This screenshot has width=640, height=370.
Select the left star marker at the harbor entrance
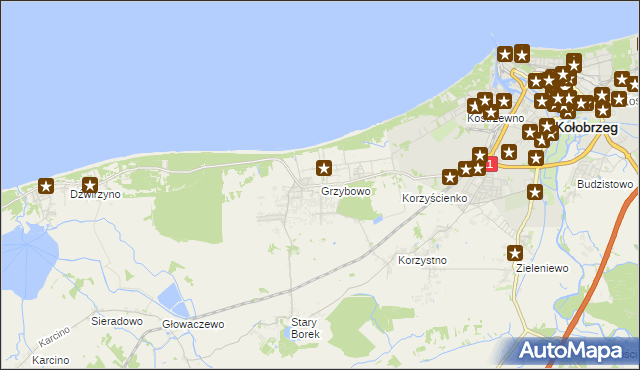tap(505, 54)
